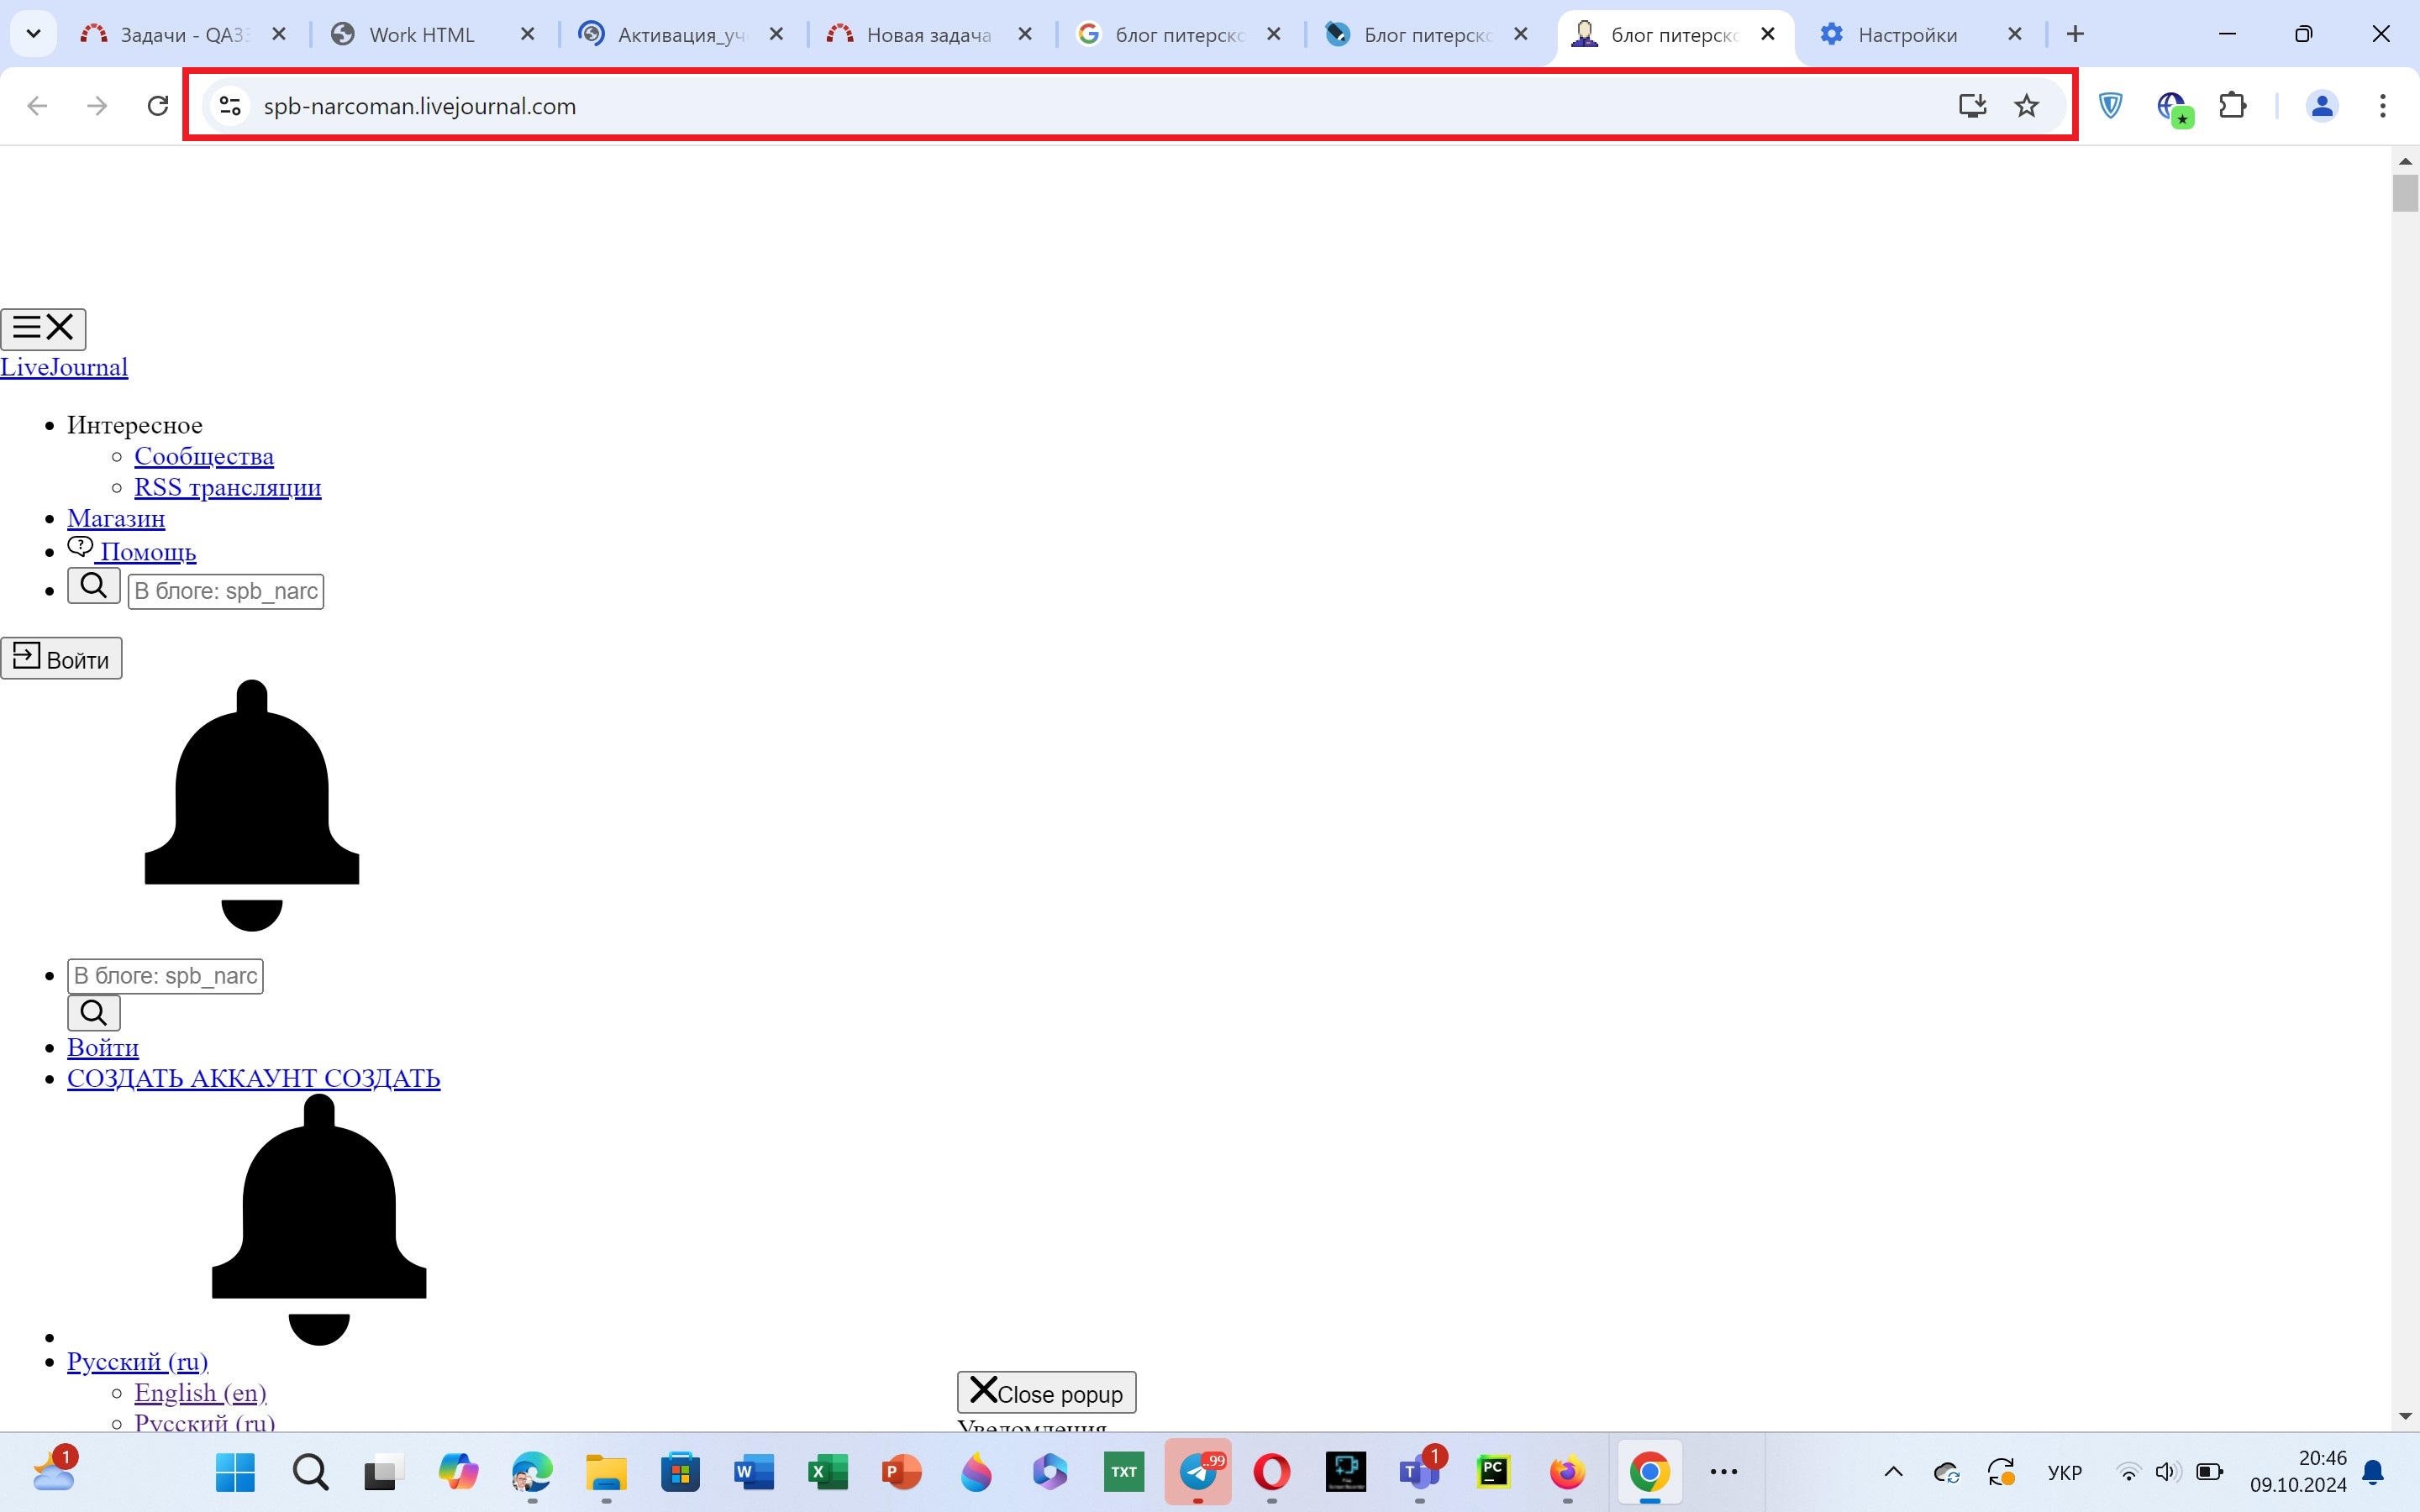
Task: Open Telegram from the taskbar
Action: tap(1198, 1471)
